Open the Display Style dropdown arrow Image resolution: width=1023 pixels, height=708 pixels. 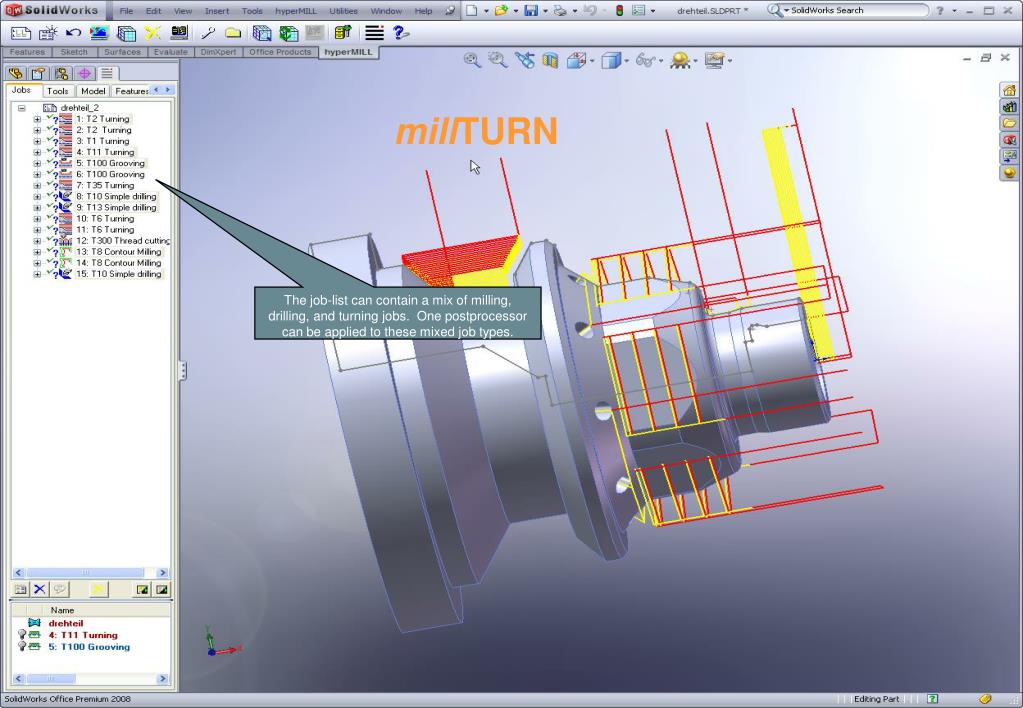627,61
